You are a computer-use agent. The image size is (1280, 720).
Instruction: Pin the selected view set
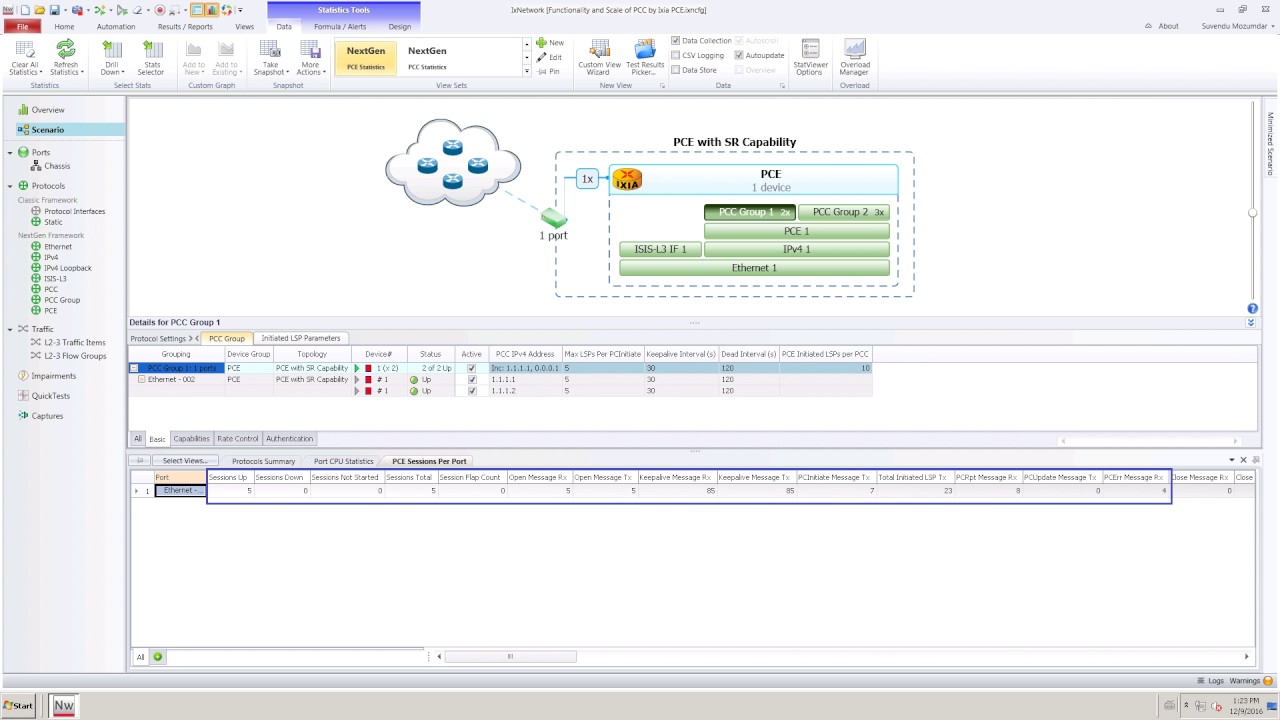(548, 71)
